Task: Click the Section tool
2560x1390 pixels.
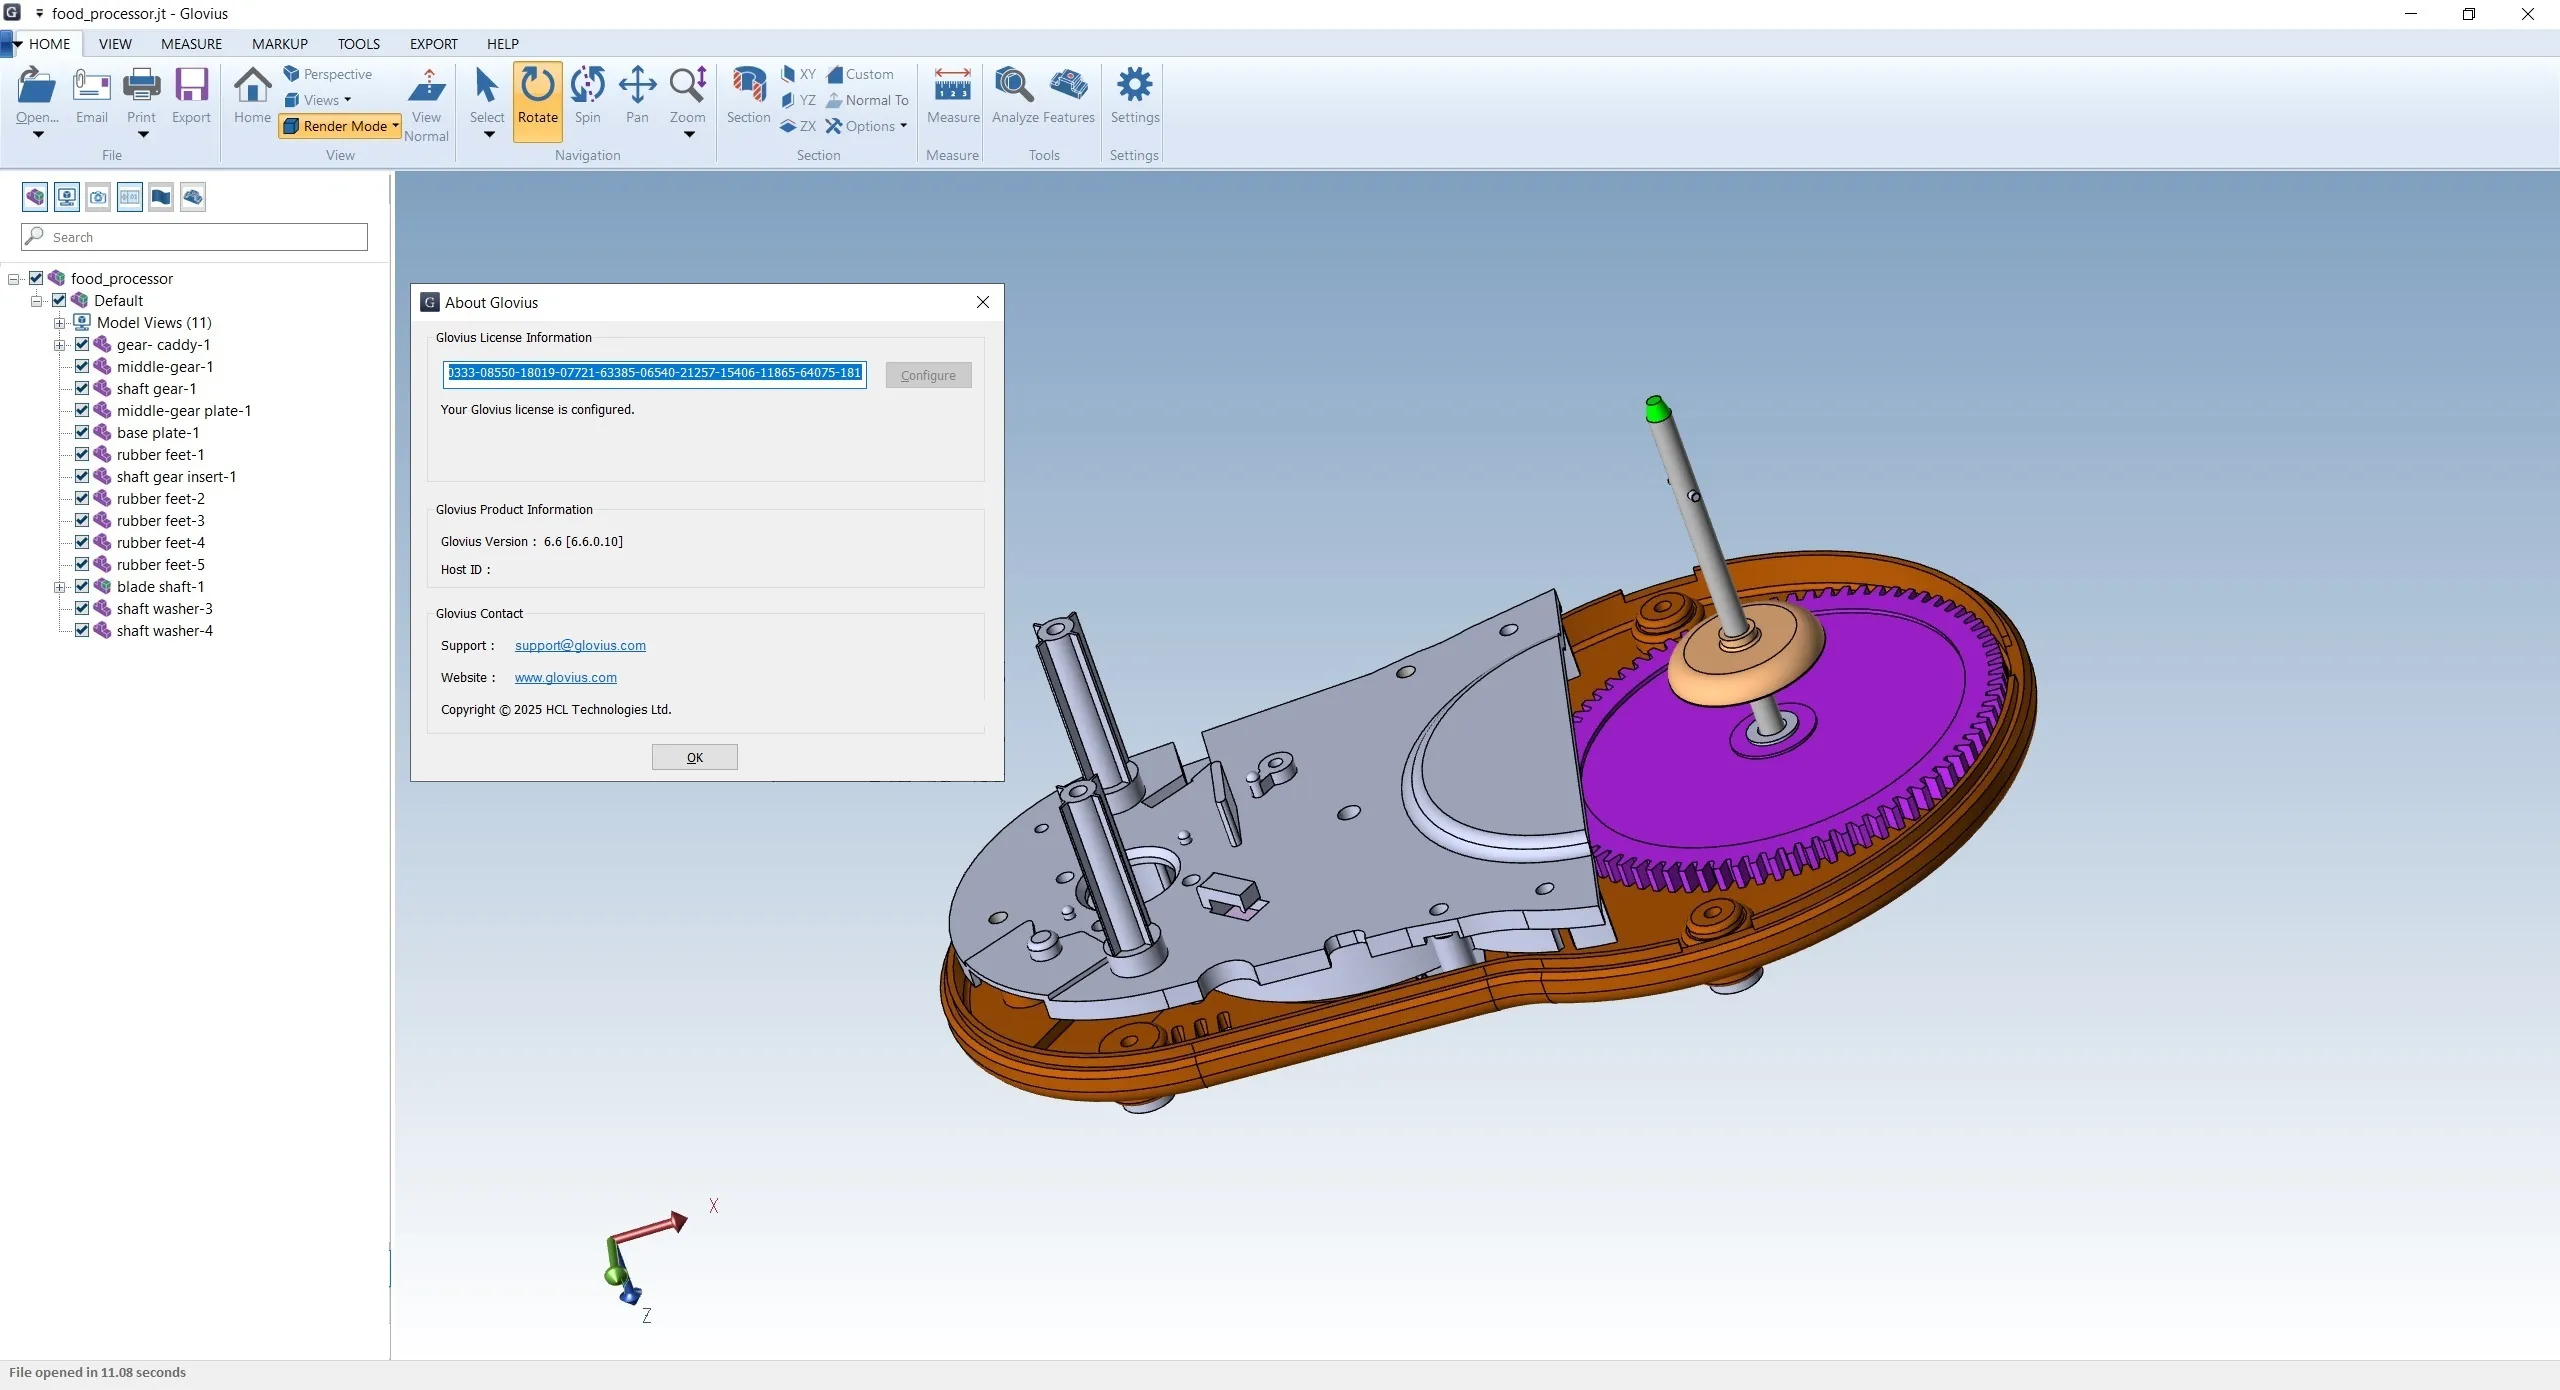Action: click(748, 95)
